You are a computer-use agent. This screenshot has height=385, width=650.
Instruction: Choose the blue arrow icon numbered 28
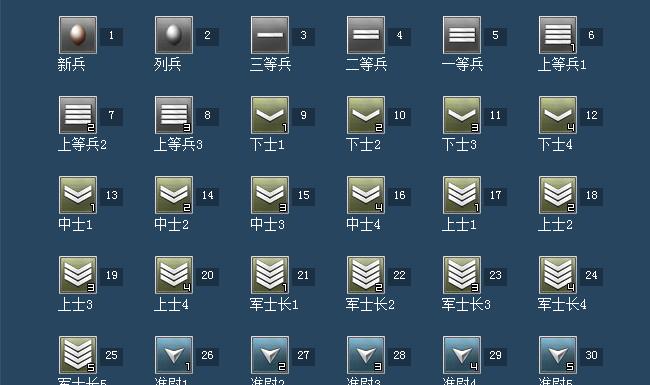tap(366, 355)
